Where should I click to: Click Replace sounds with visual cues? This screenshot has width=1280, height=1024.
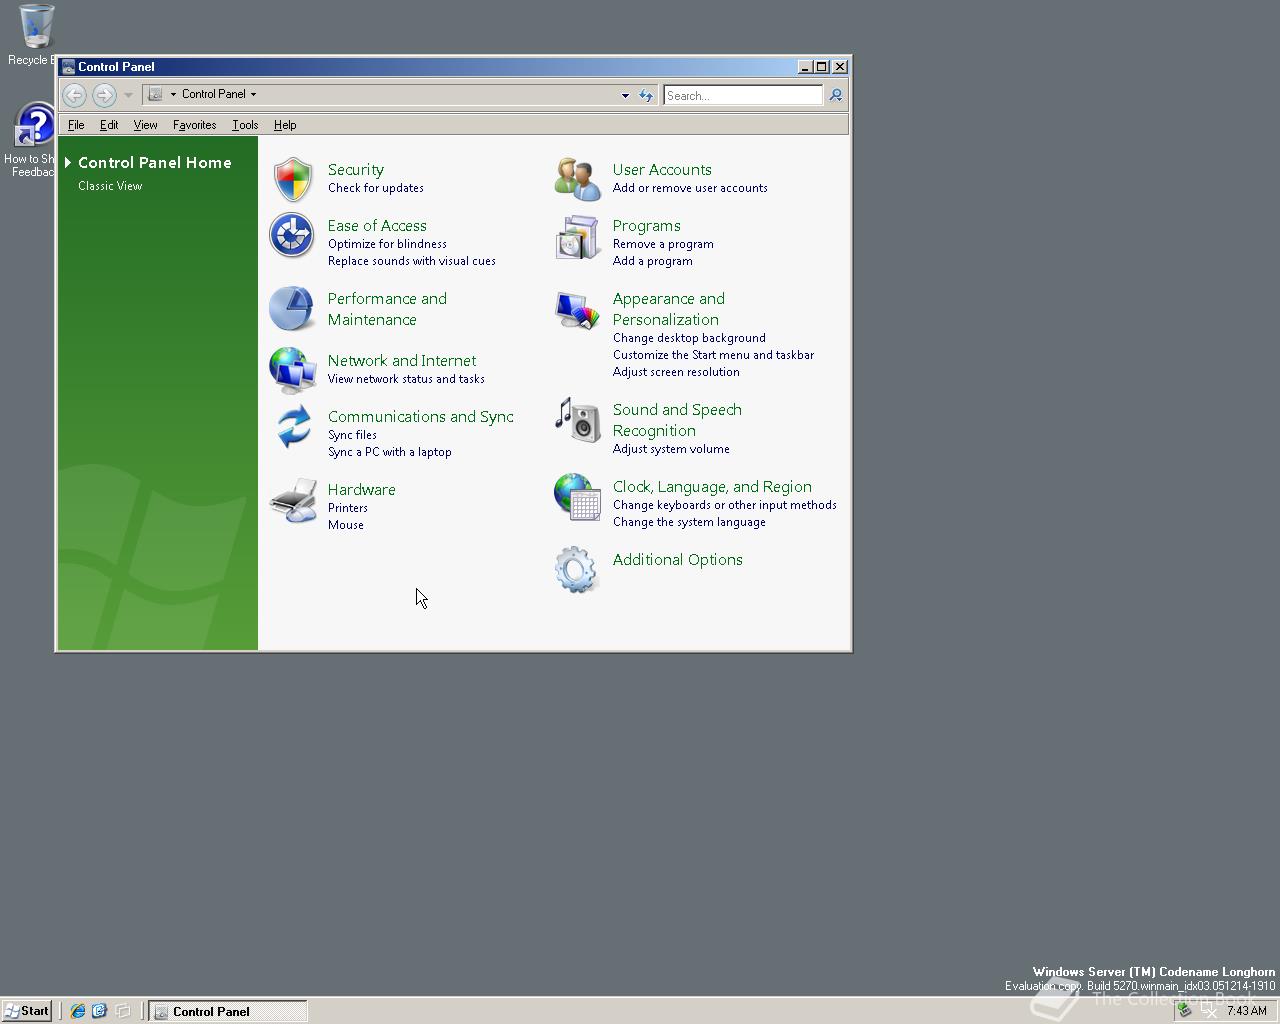pyautogui.click(x=412, y=261)
